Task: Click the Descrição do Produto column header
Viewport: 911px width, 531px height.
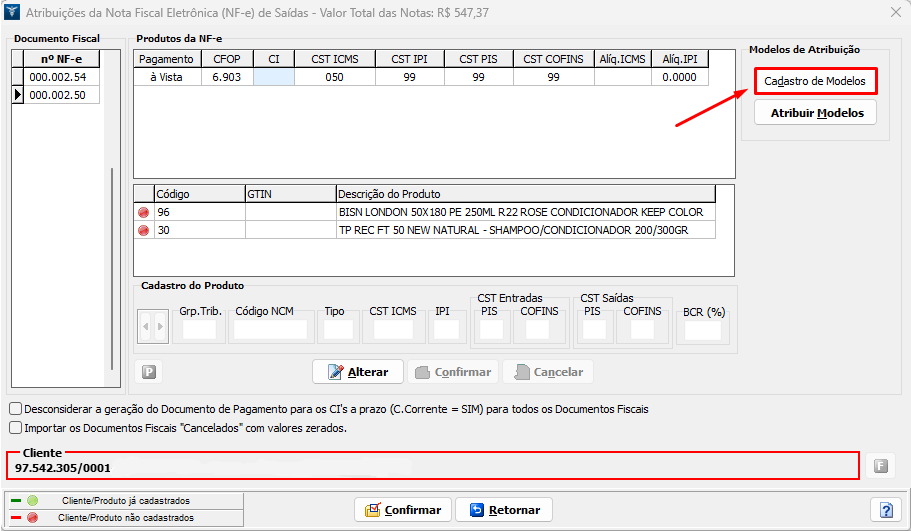Action: click(525, 193)
